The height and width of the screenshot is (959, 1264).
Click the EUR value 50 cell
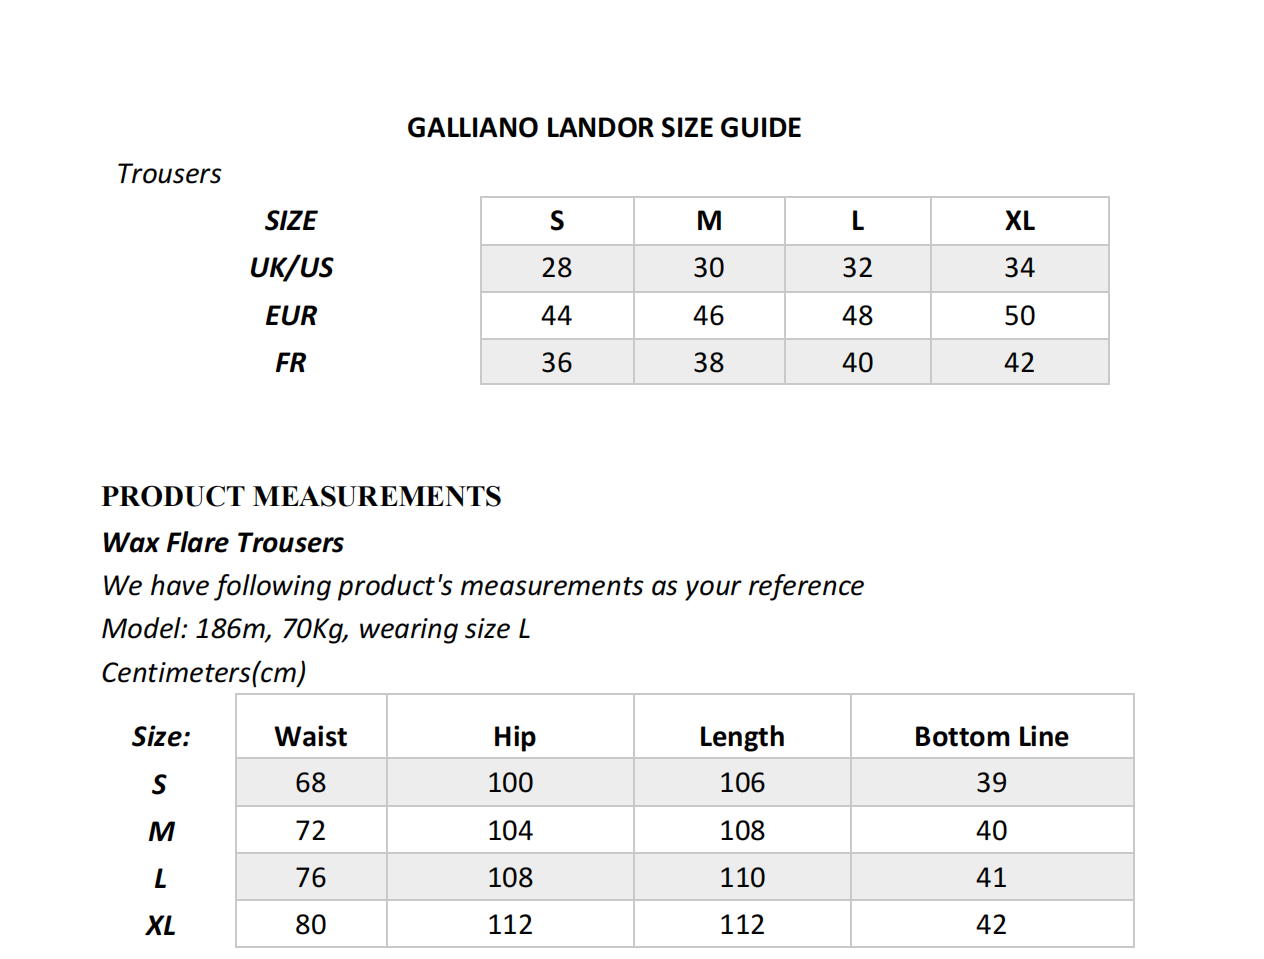point(1019,316)
